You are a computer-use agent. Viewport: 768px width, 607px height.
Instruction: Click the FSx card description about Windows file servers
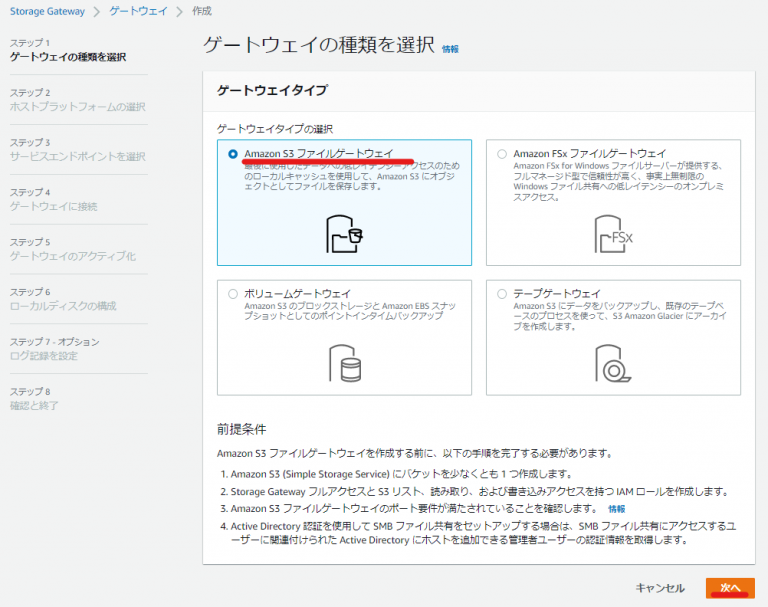[618, 181]
